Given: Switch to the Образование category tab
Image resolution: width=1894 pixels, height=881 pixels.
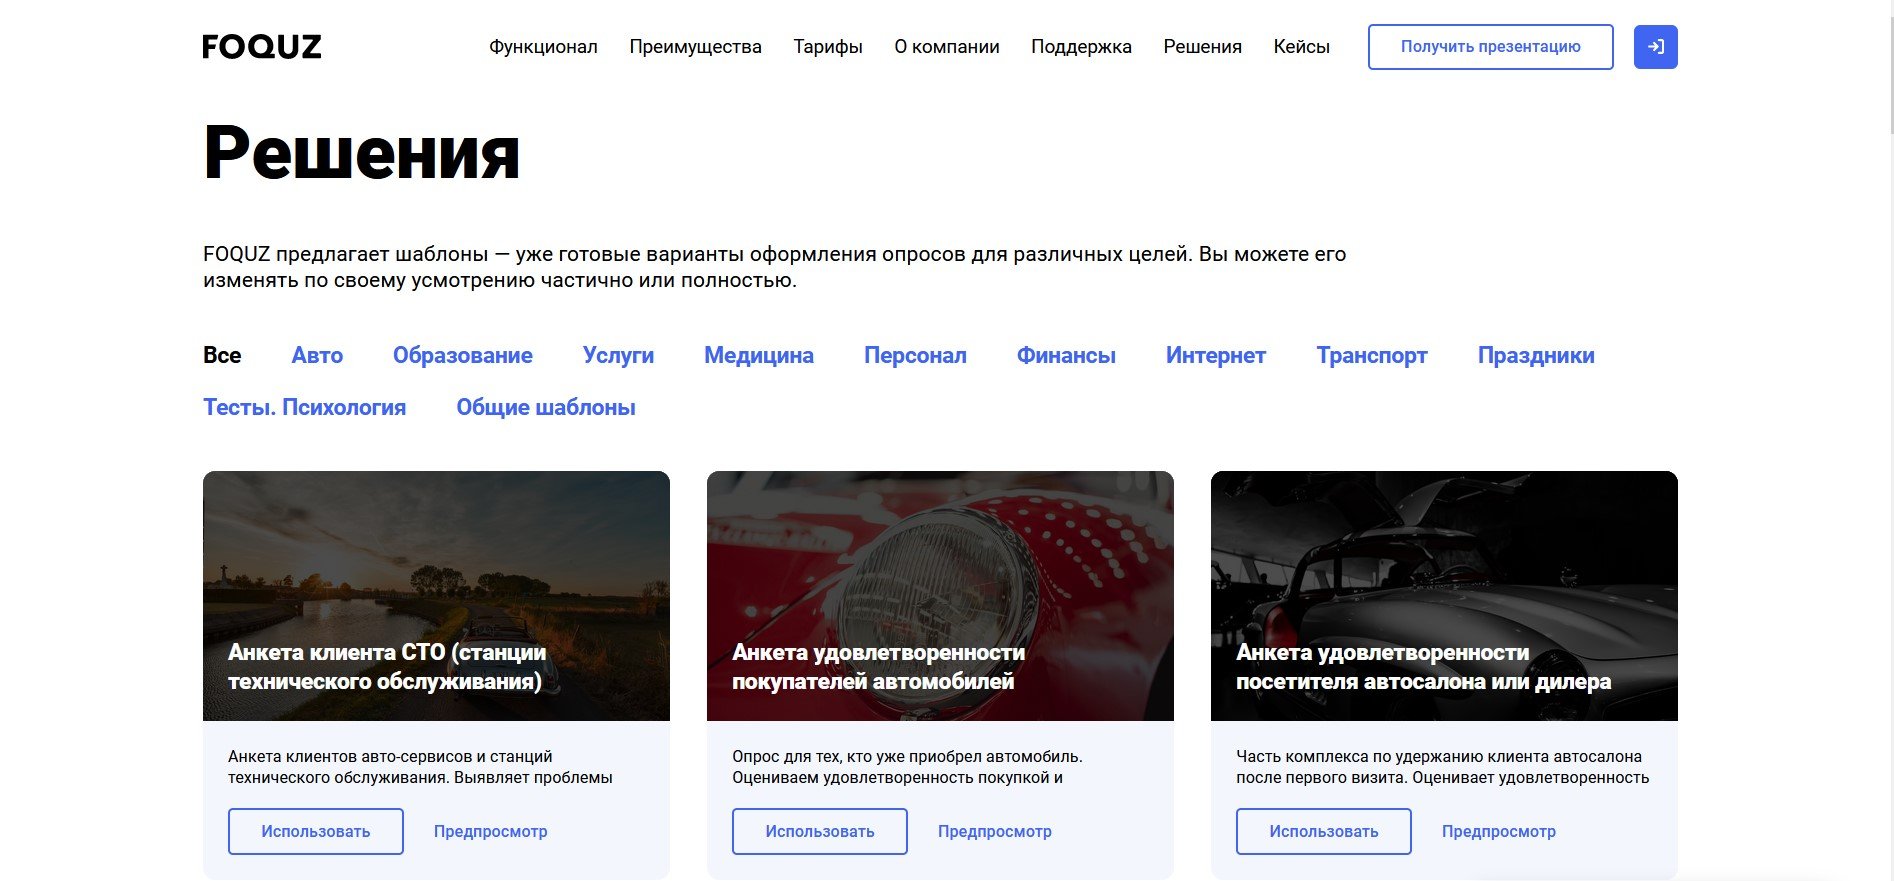Looking at the screenshot, I should [x=462, y=355].
